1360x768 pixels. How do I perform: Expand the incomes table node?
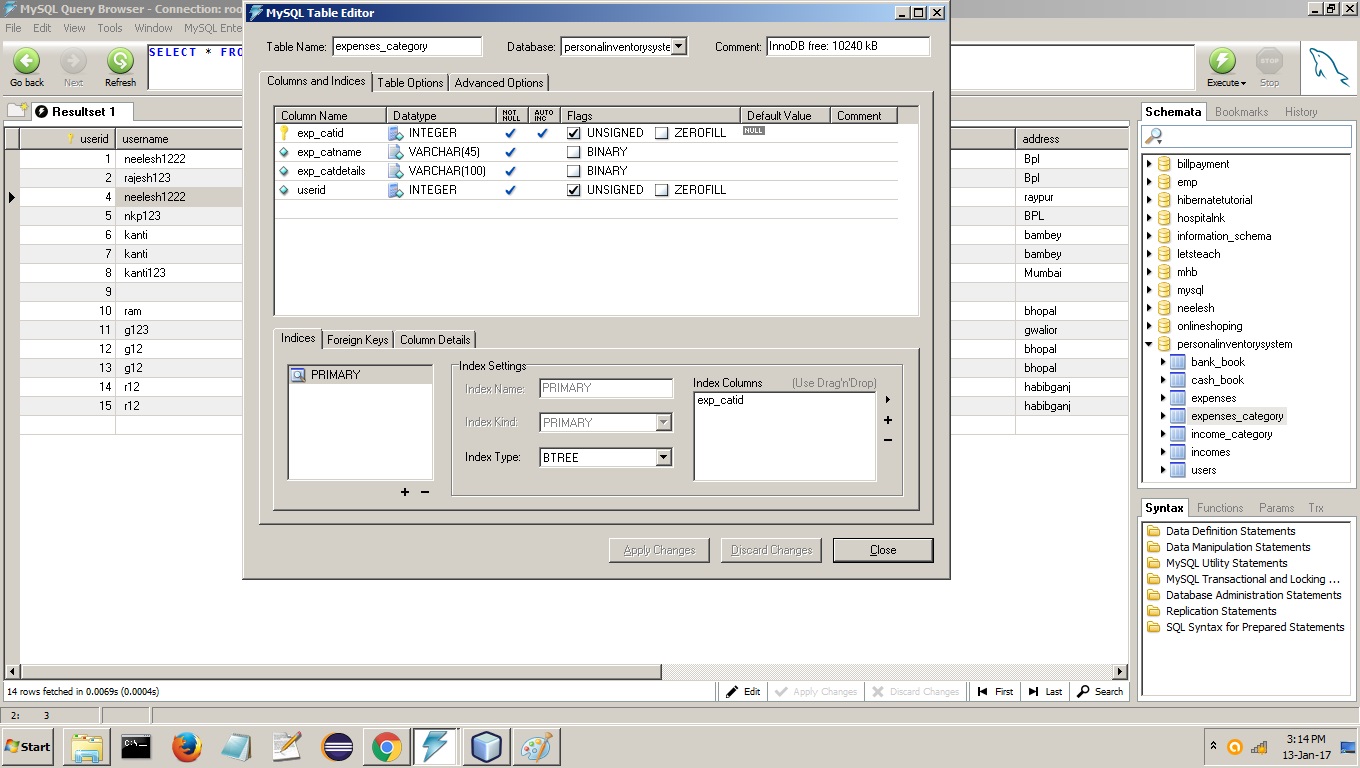click(1163, 452)
